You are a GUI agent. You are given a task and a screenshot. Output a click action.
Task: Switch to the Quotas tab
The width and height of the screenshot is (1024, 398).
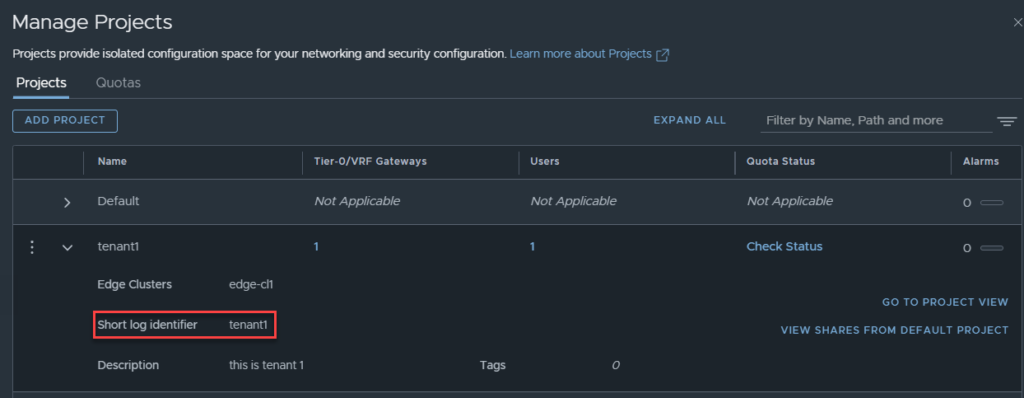click(118, 83)
